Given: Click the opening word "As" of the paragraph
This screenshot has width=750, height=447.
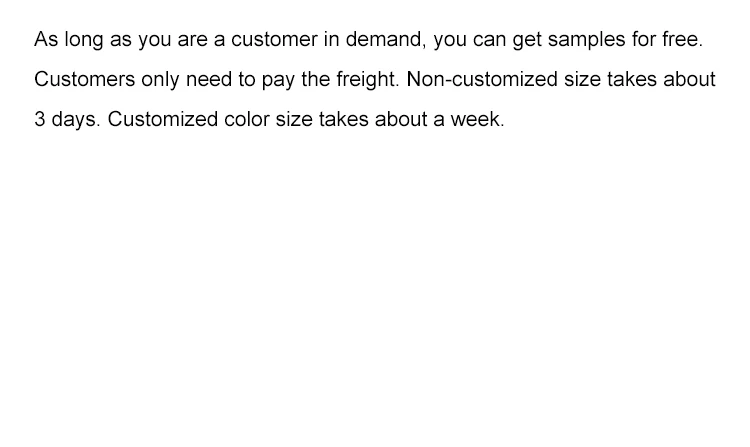Looking at the screenshot, I should click(46, 41).
